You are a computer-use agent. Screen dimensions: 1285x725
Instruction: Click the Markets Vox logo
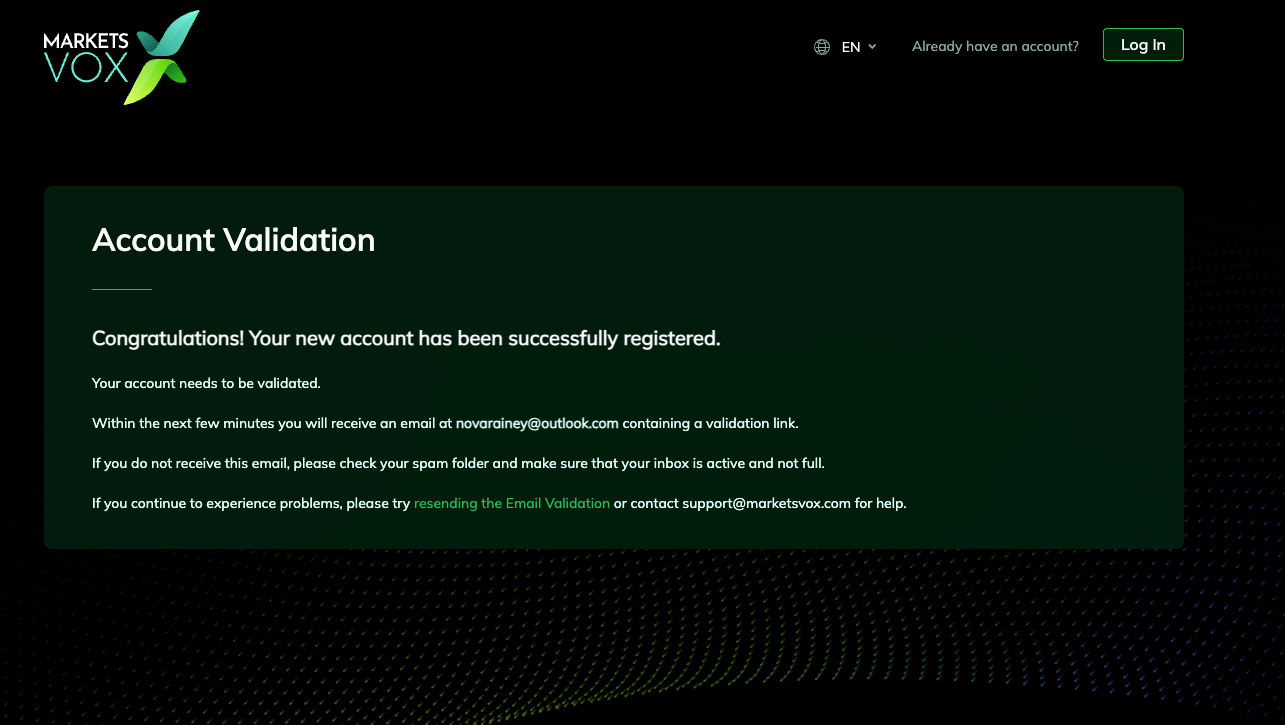point(121,57)
